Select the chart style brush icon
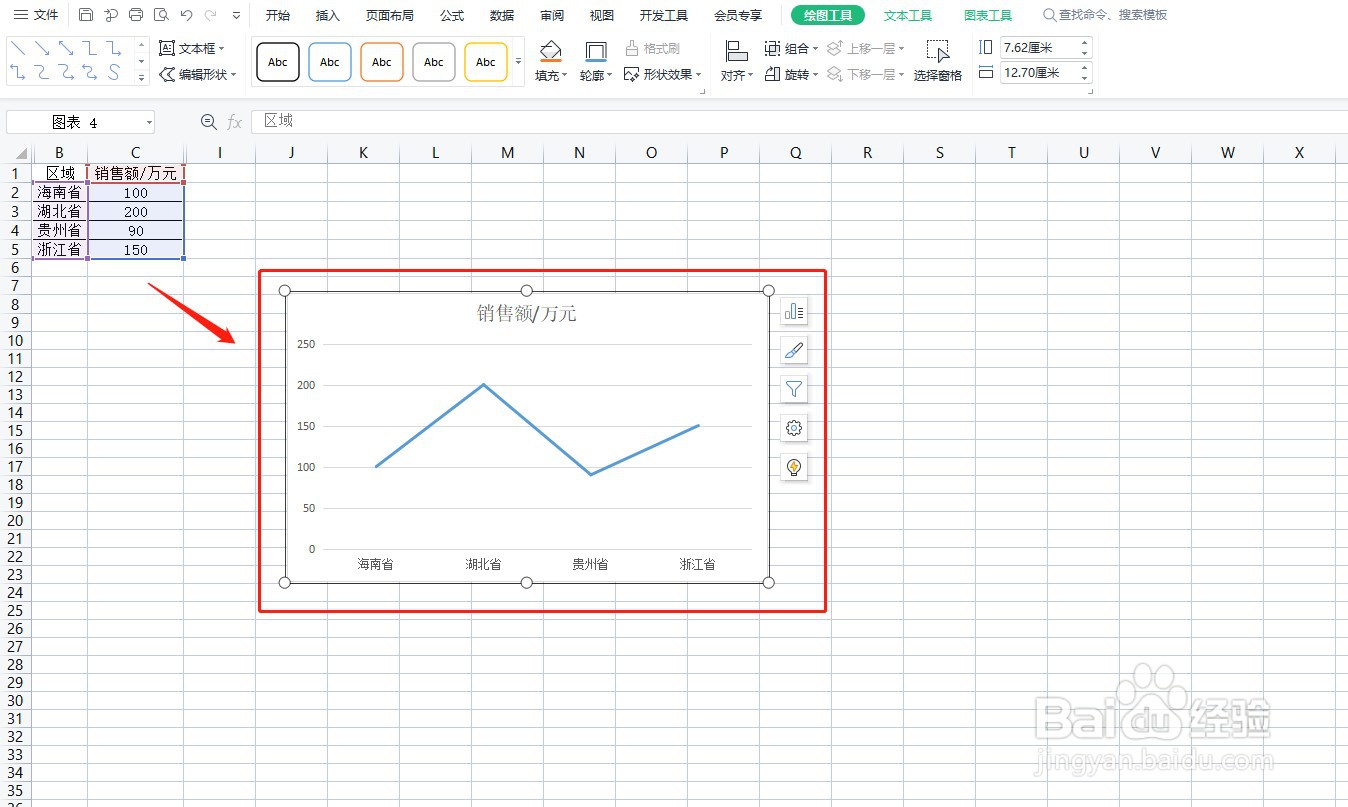Image resolution: width=1348 pixels, height=807 pixels. 793,350
